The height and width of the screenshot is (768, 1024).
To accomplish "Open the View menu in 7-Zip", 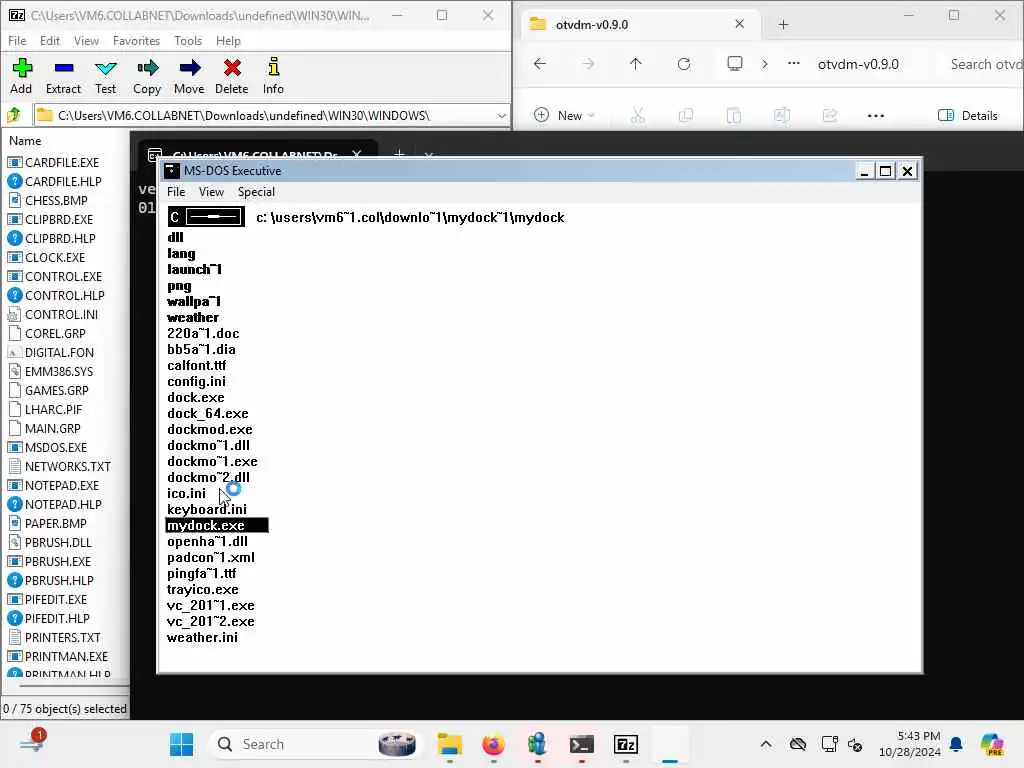I will tap(86, 40).
